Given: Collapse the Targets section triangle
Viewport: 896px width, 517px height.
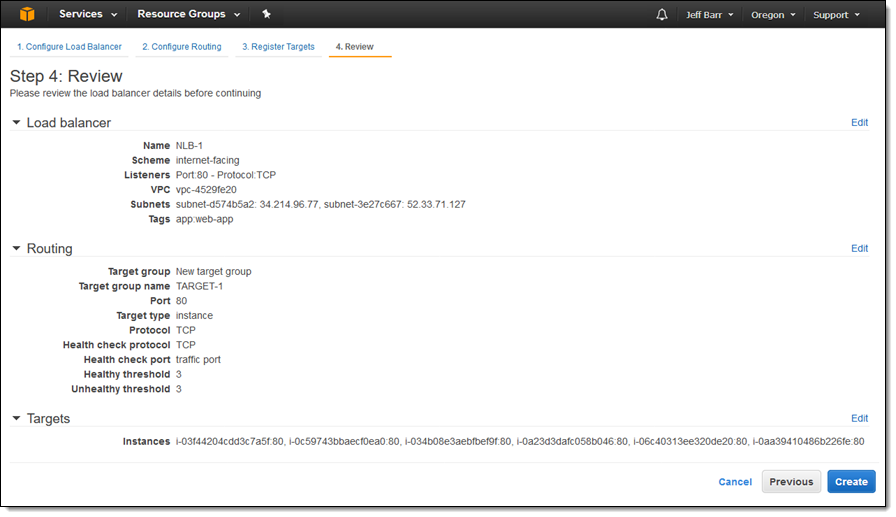Looking at the screenshot, I should click(x=16, y=419).
